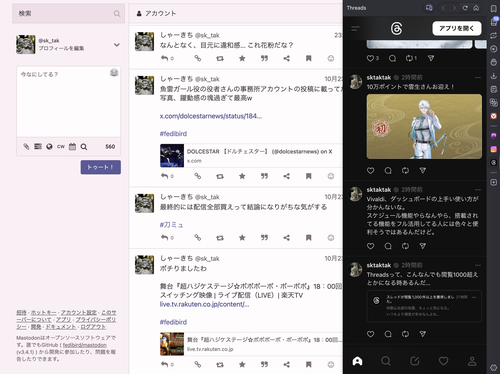Image resolution: width=500 pixels, height=374 pixels.
Task: Copy link of the 花粉だな post
Action: [x=198, y=58]
